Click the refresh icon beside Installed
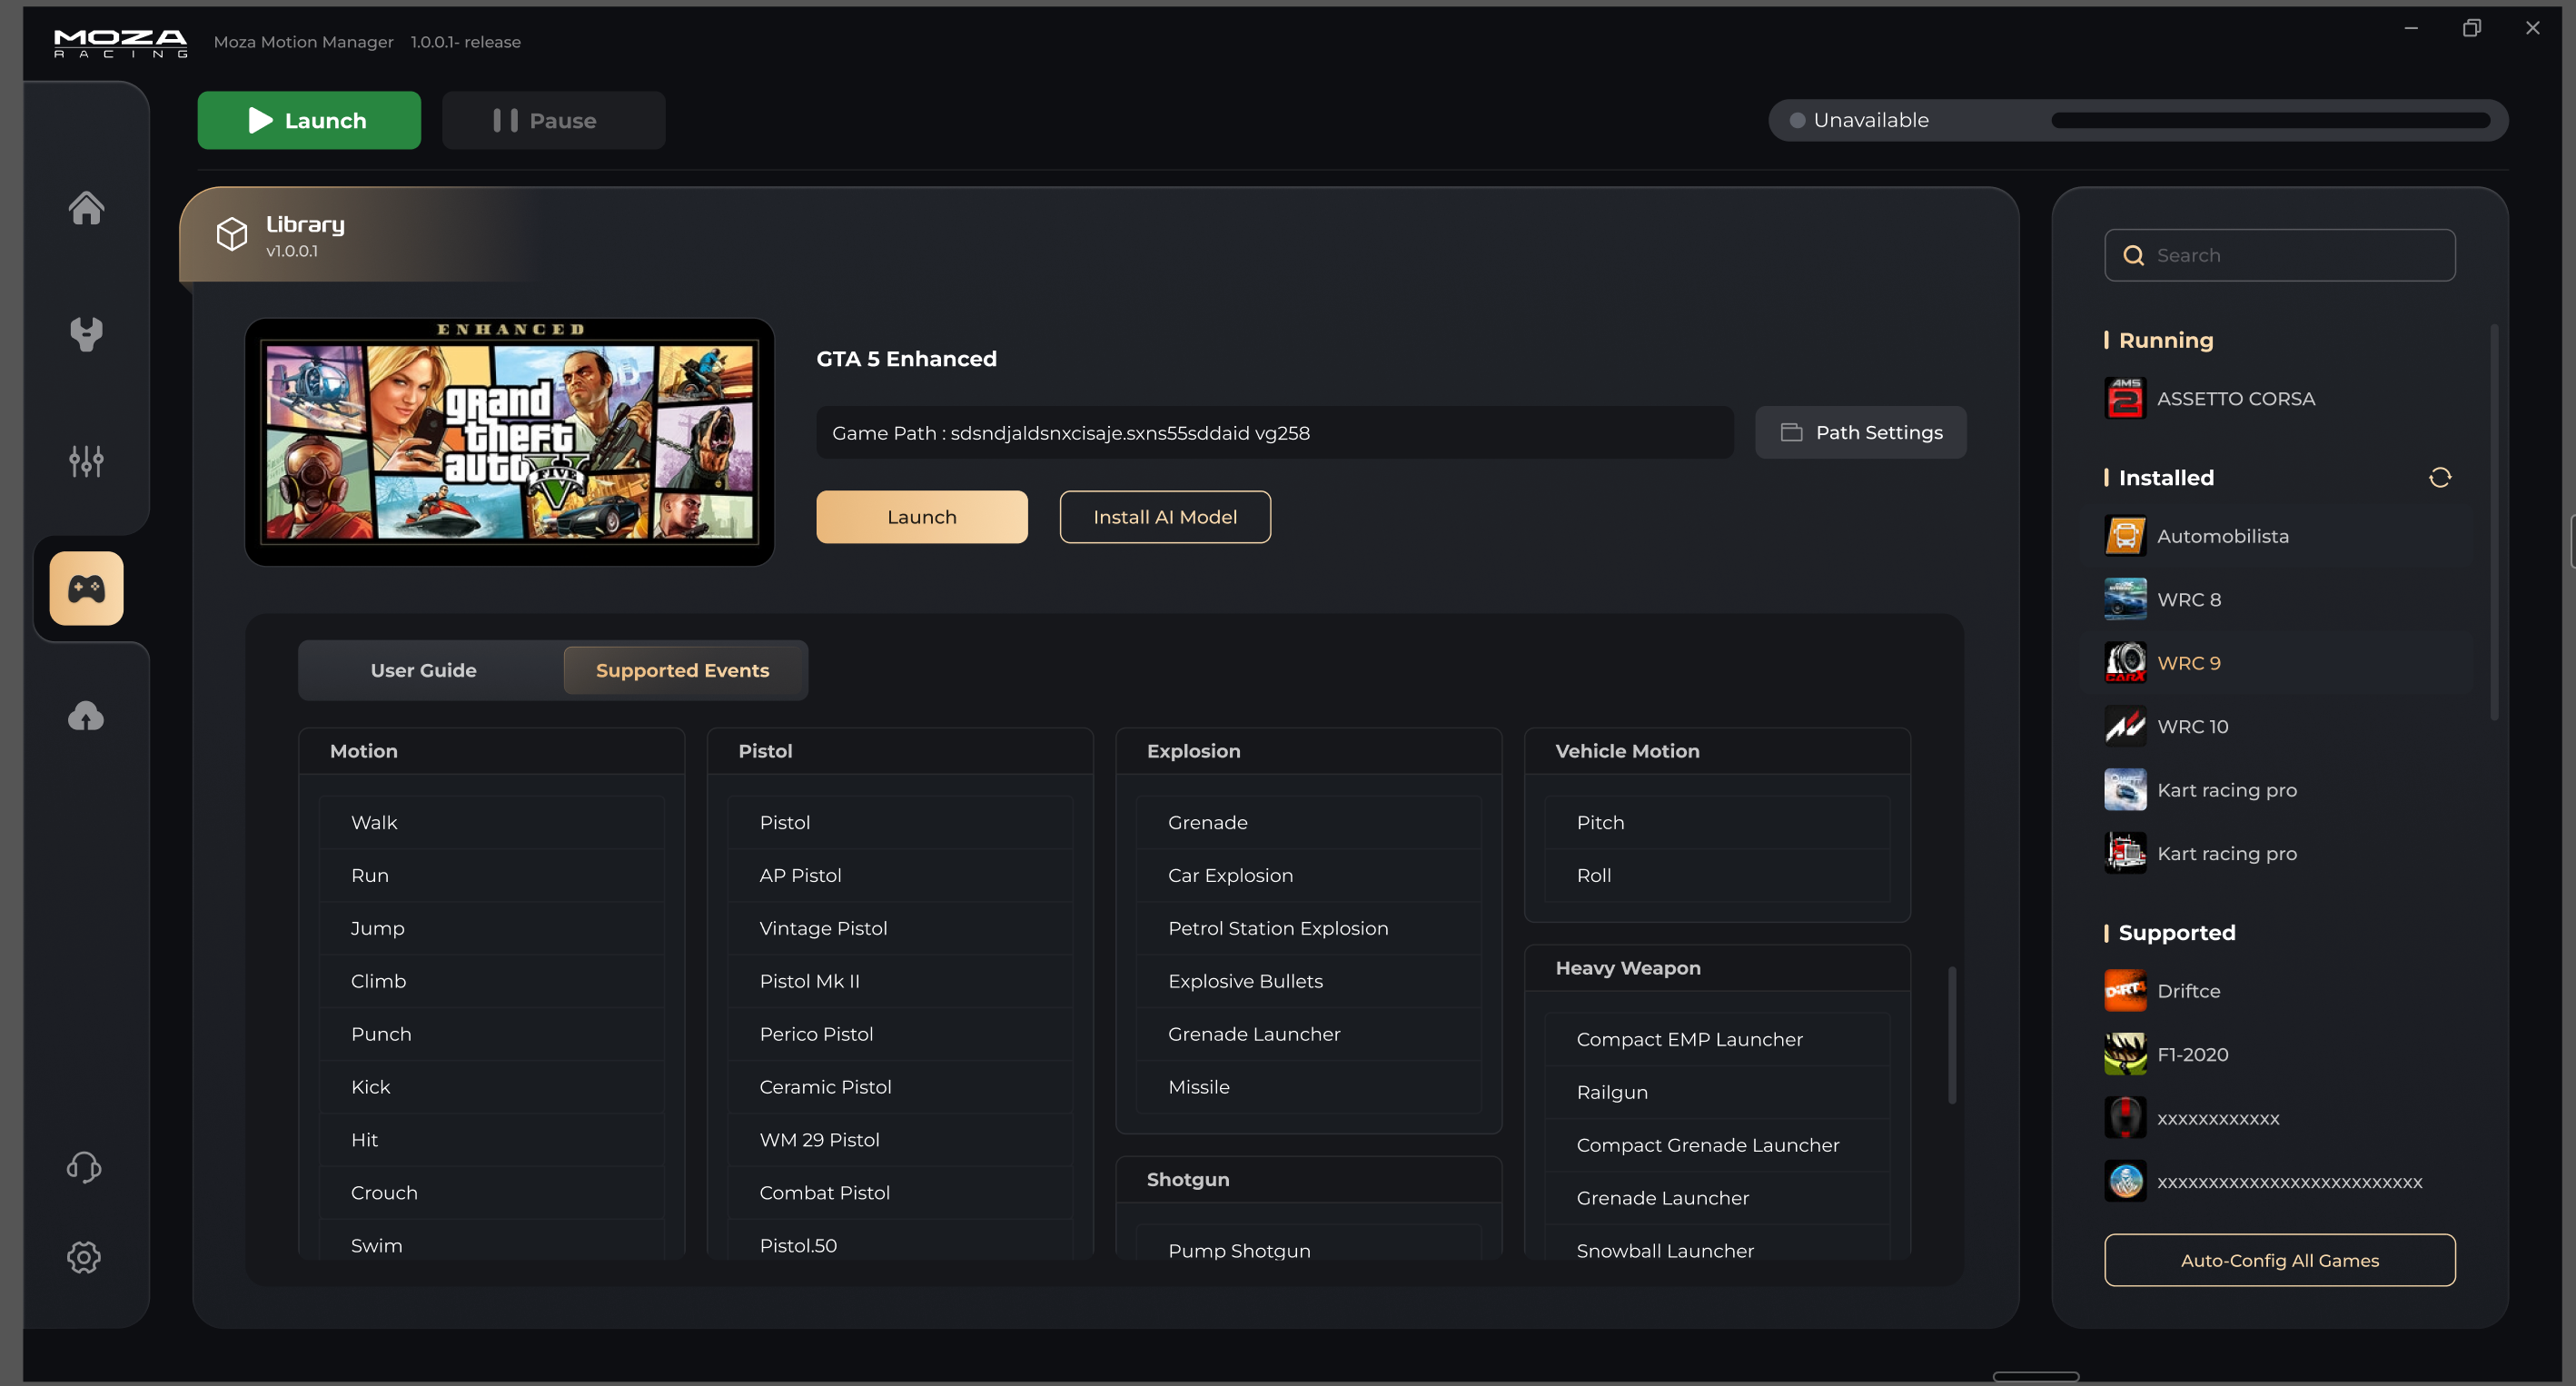Screen dimensions: 2576x1386 2440,477
